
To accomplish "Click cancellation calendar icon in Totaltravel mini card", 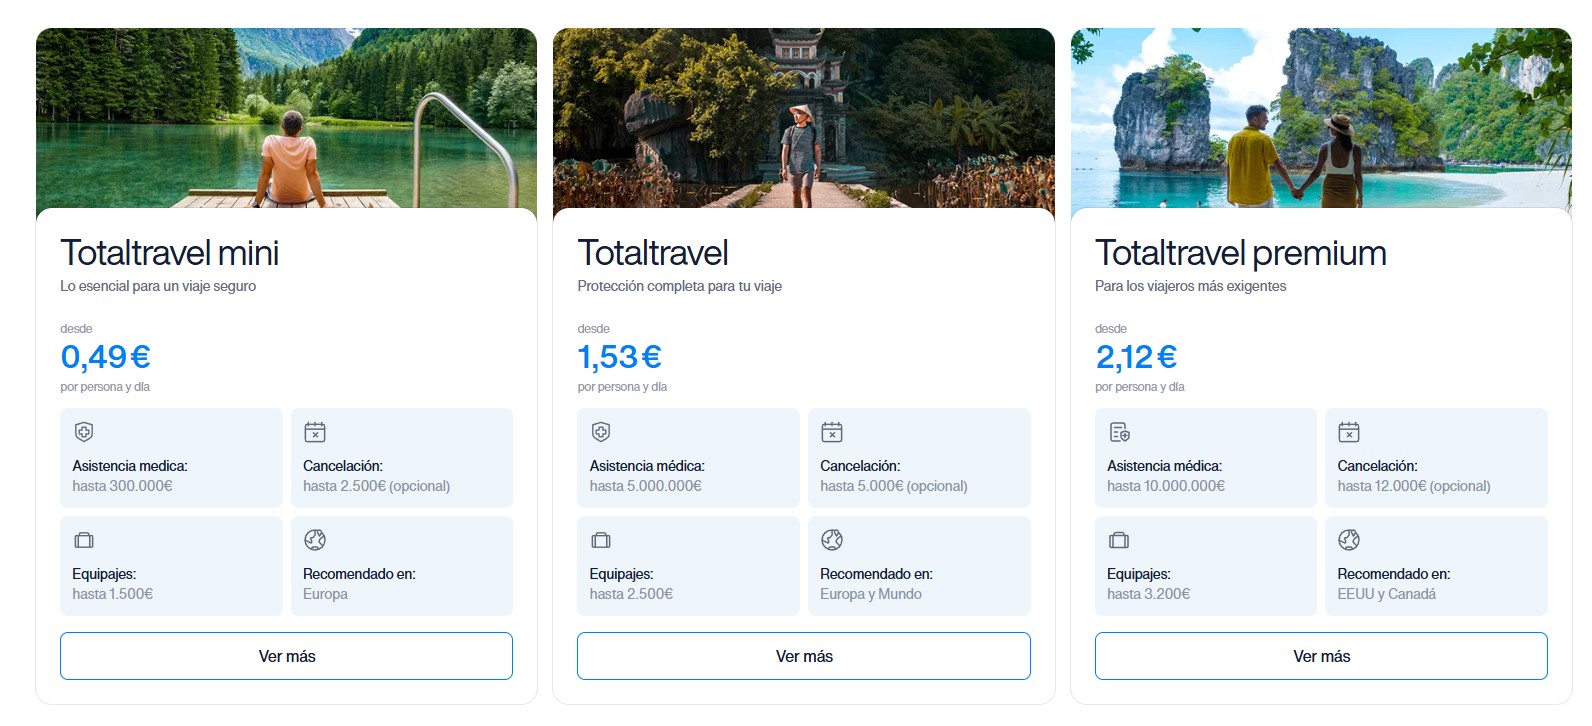I will (x=315, y=432).
